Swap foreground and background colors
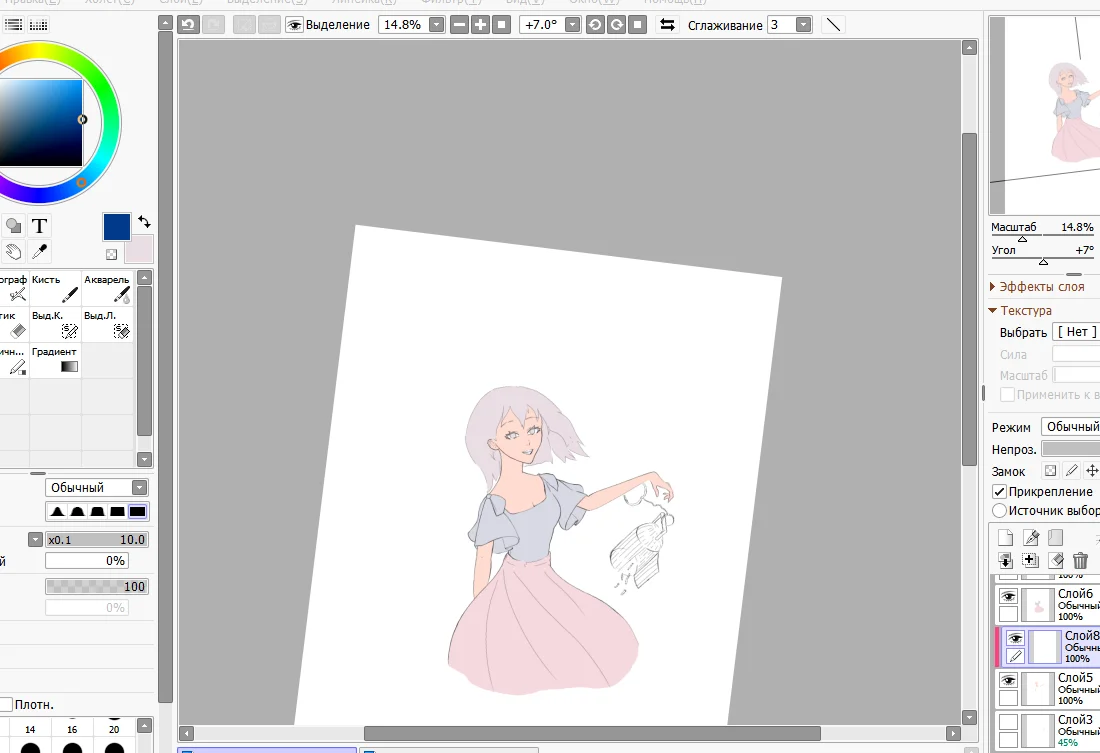This screenshot has height=753, width=1100. pos(145,221)
